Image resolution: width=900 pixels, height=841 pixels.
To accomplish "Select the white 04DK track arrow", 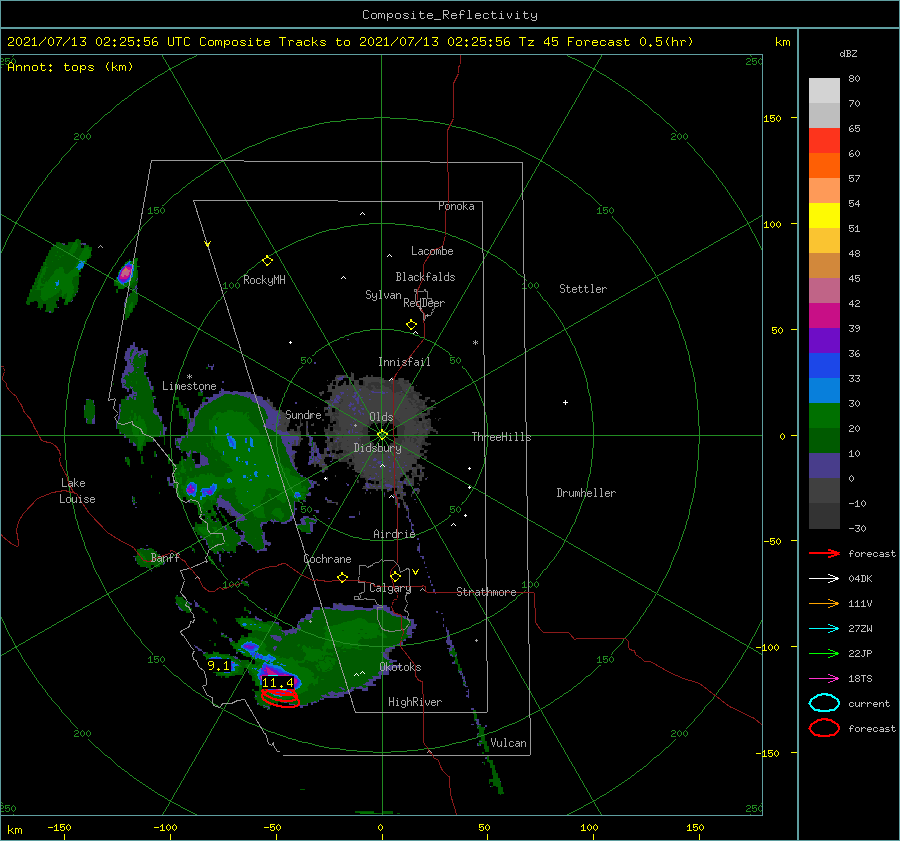I will 824,579.
